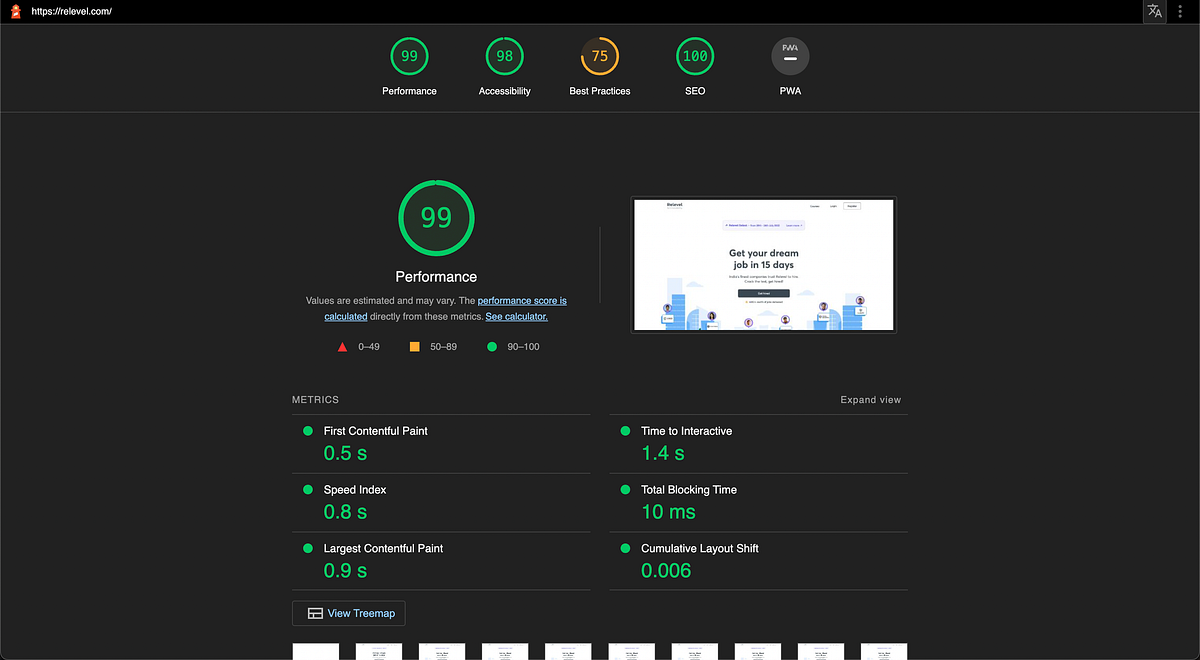This screenshot has width=1200, height=660.
Task: Select the Performance score gauge showing 99
Action: [x=409, y=56]
